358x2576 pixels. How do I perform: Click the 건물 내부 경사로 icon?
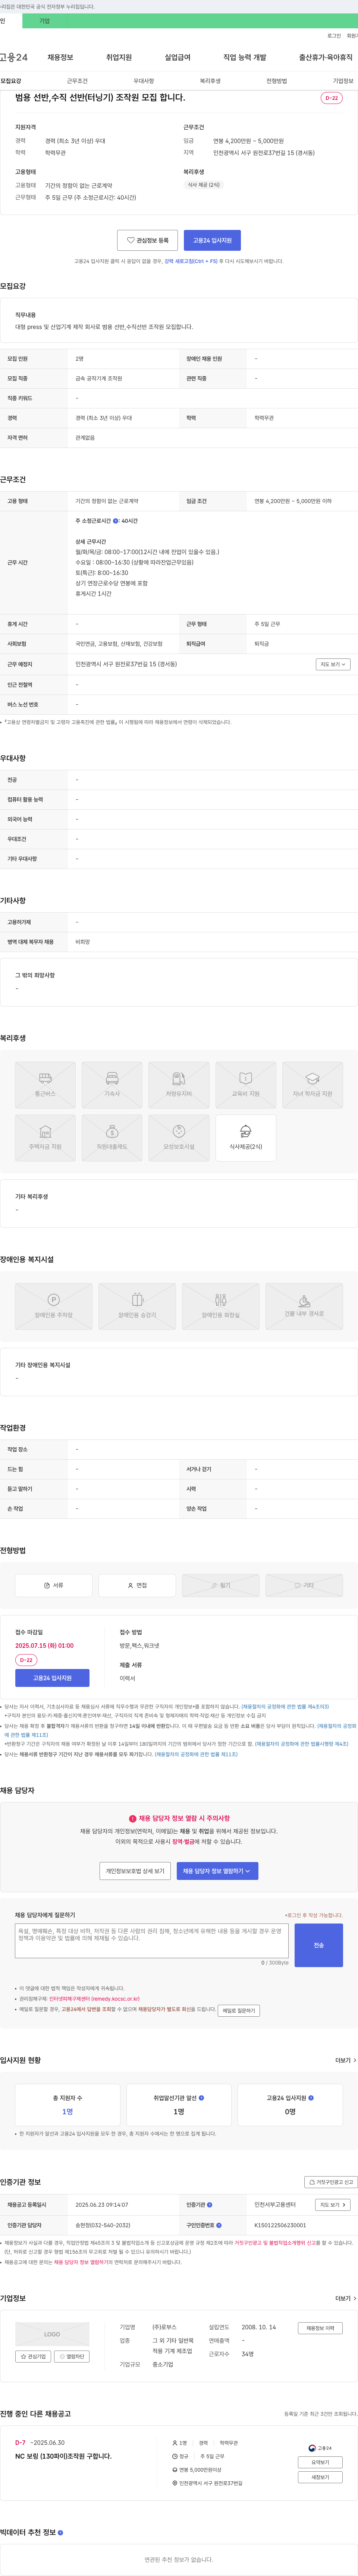point(304,1306)
